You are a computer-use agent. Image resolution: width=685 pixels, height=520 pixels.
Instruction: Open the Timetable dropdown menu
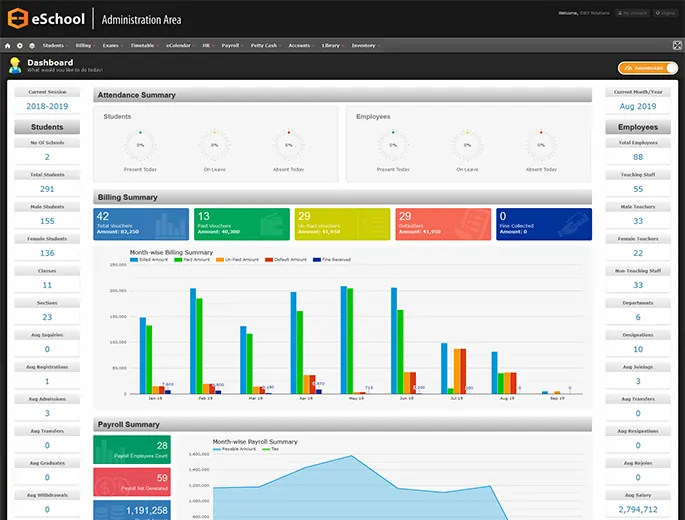144,45
